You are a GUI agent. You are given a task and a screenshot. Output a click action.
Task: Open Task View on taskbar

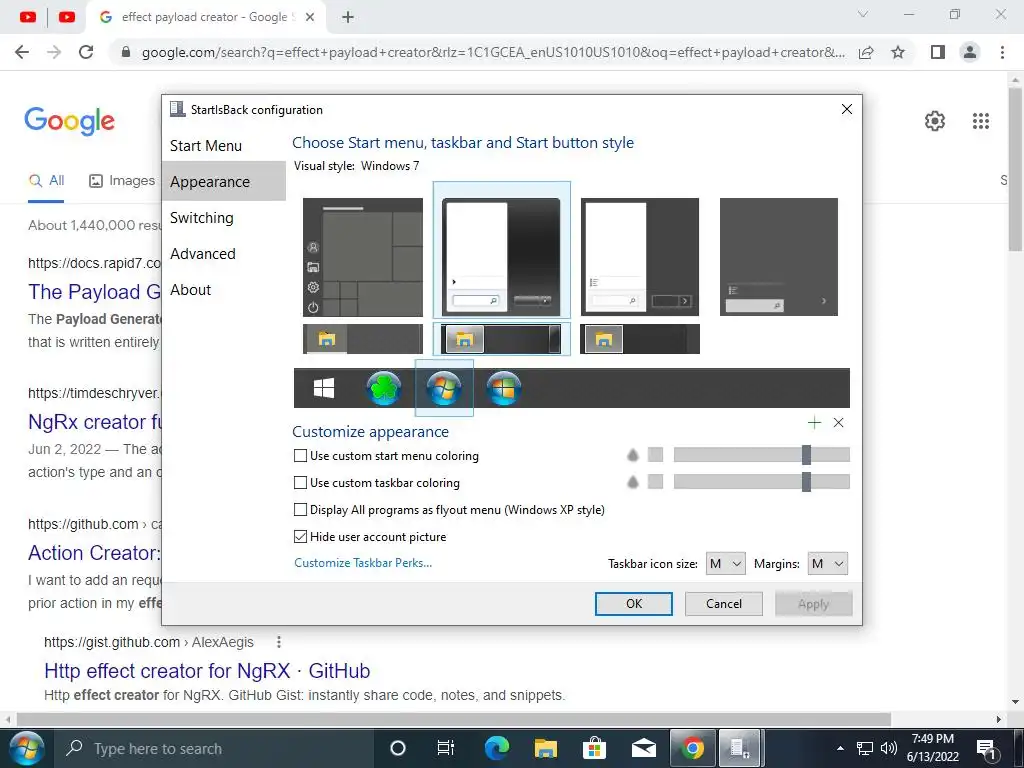[446, 748]
